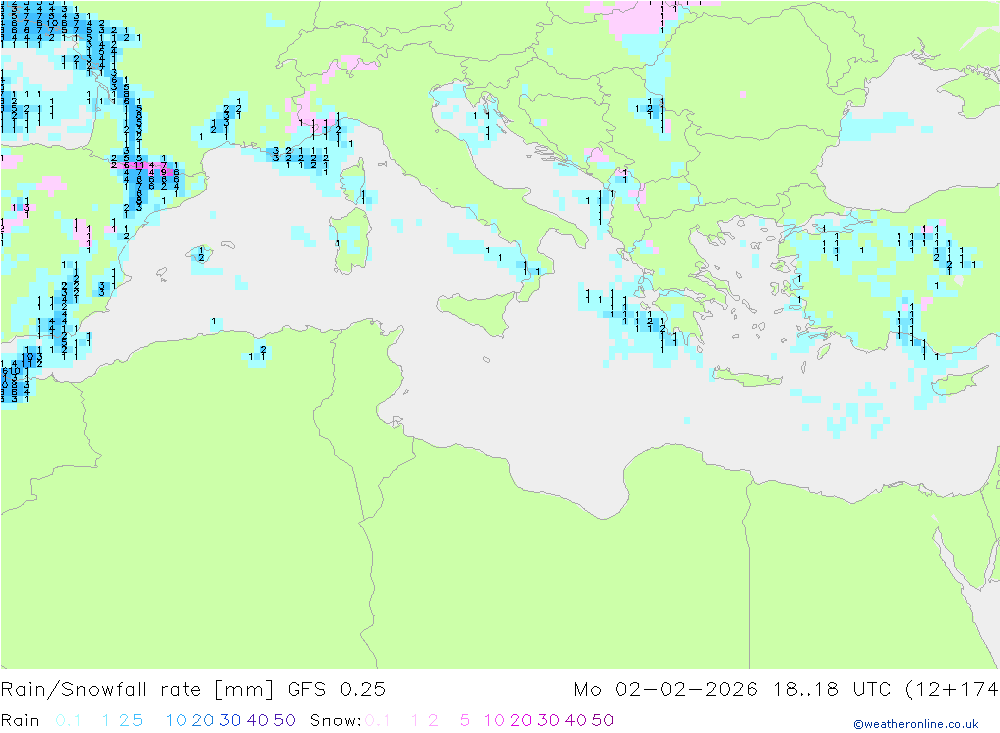Pick the Rain 20 legend color value
Viewport: 1000px width, 733px height.
point(203,720)
